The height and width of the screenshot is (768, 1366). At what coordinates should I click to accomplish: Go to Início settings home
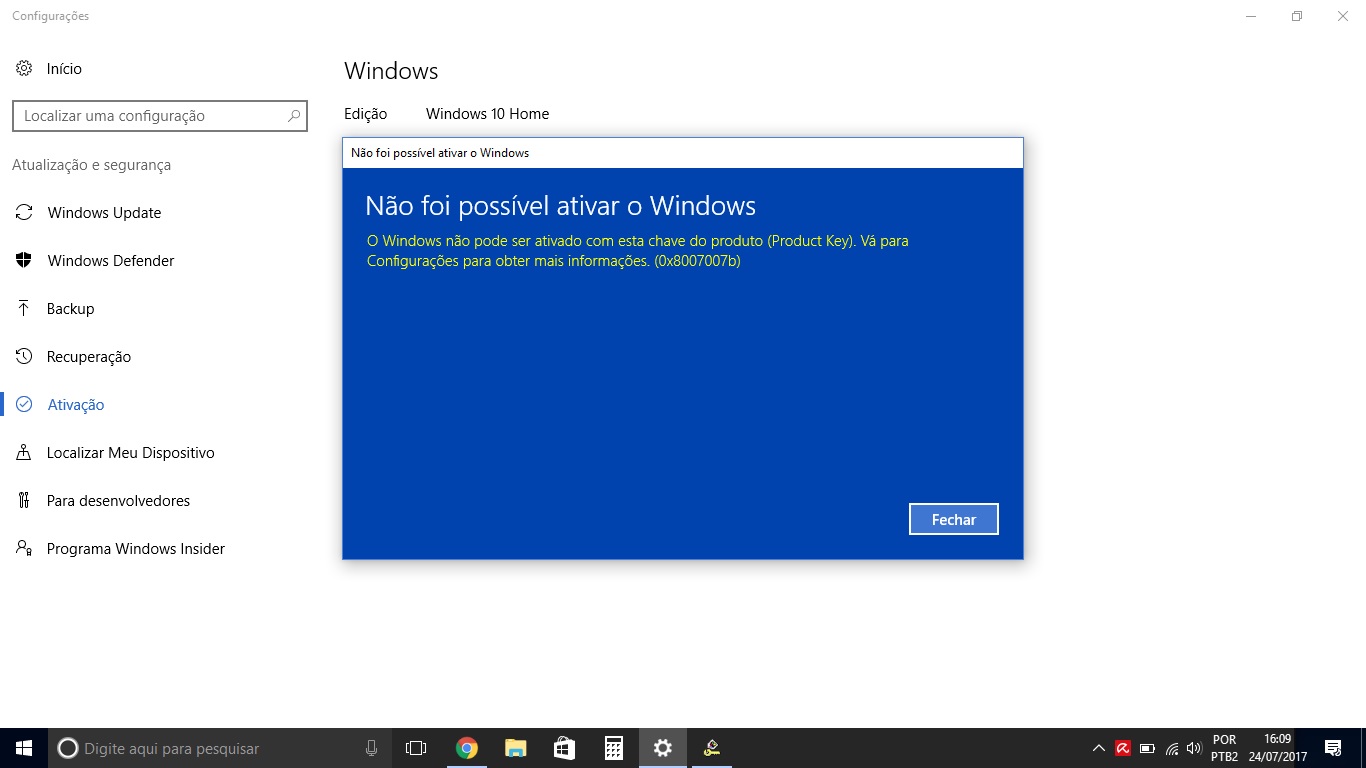[x=49, y=68]
